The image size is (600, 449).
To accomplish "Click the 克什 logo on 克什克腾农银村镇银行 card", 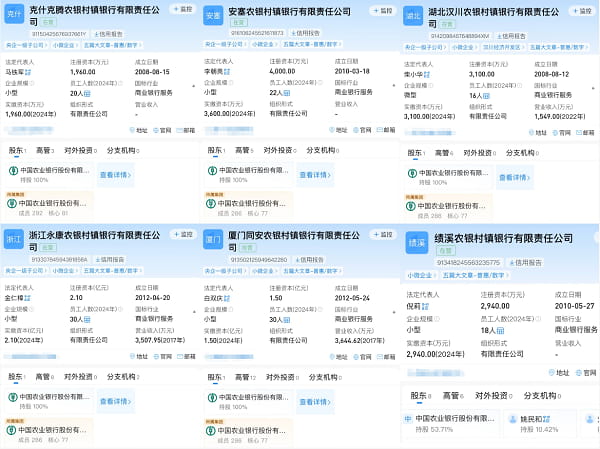I will click(14, 15).
